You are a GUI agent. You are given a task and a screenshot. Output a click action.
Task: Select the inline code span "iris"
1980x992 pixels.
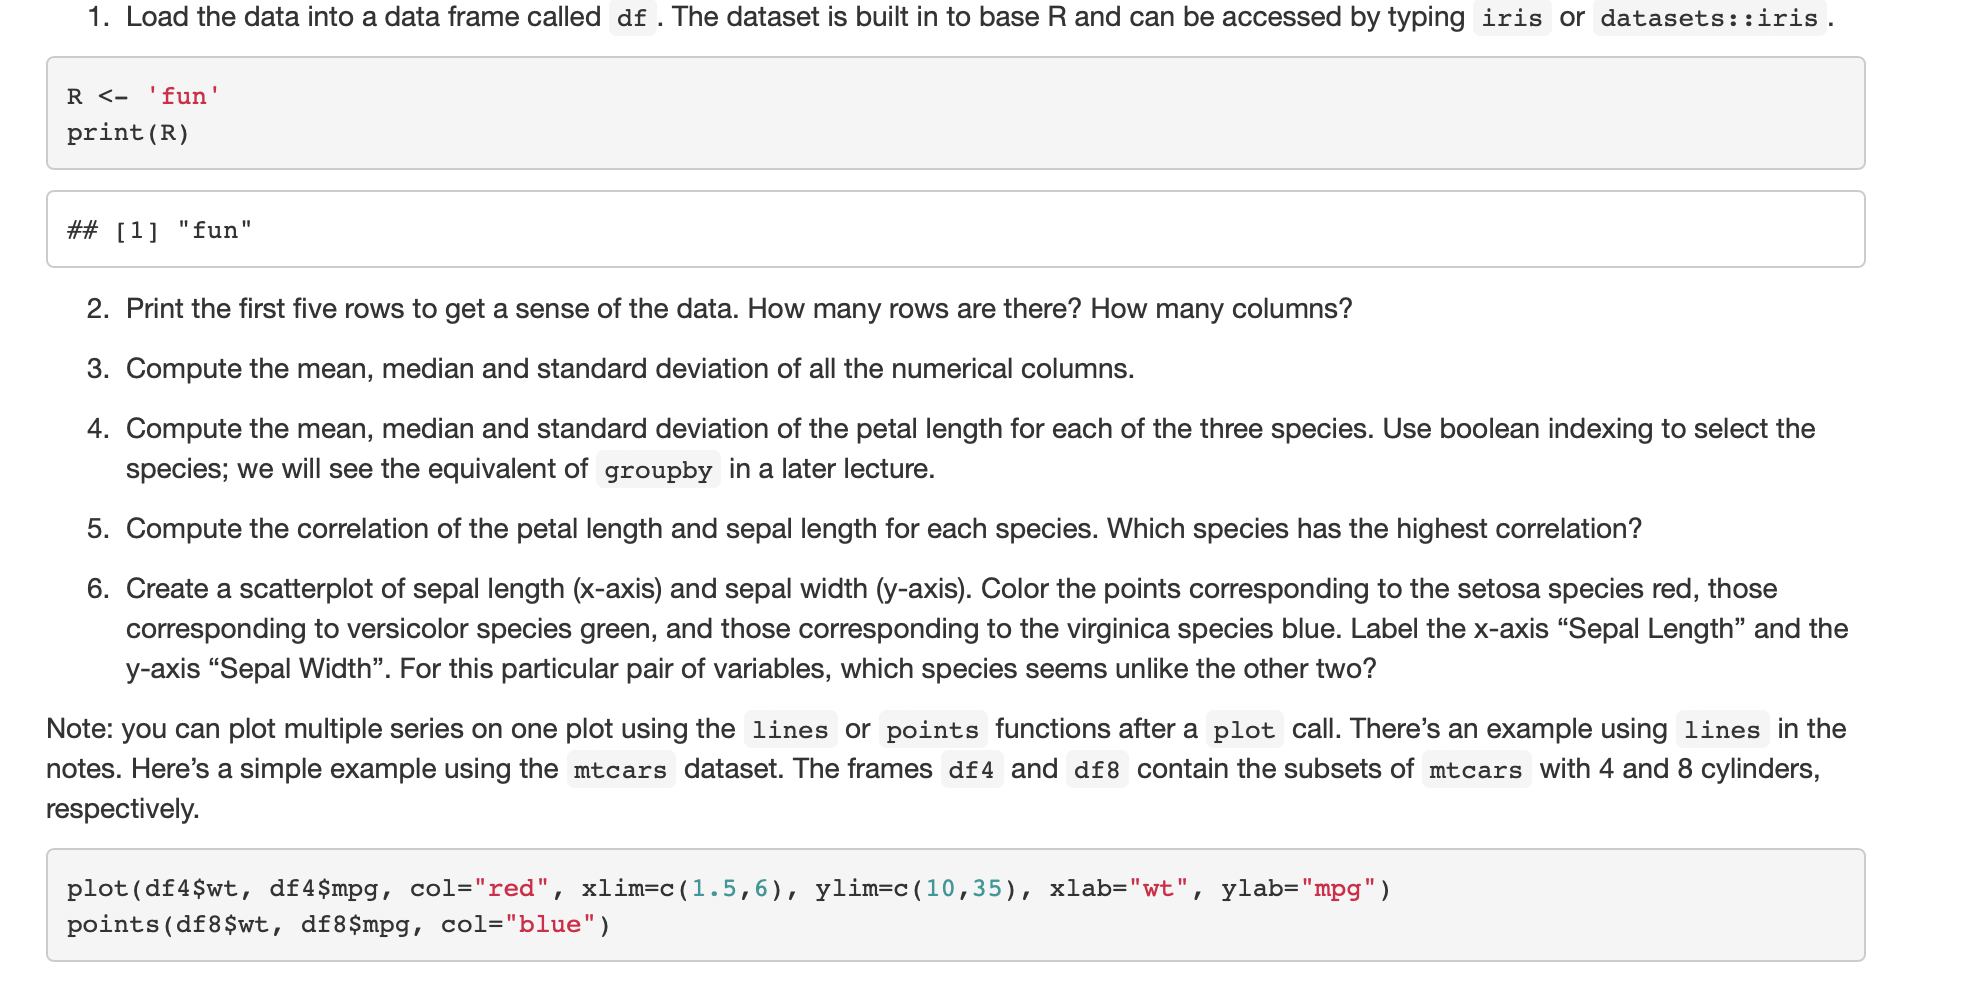point(1510,17)
